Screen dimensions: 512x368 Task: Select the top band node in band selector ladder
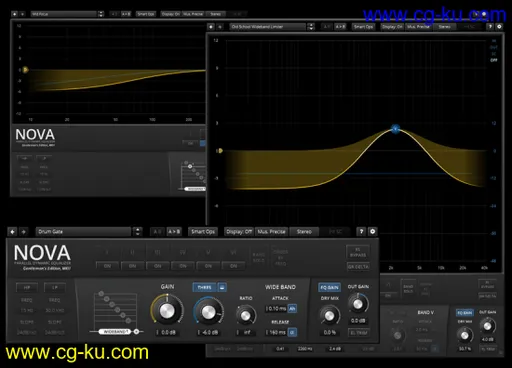click(x=101, y=294)
